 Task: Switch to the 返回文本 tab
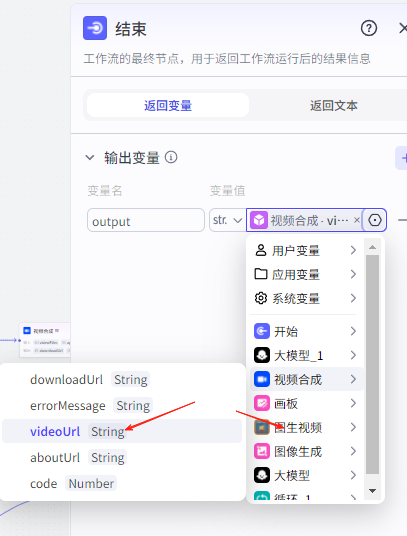pos(334,106)
